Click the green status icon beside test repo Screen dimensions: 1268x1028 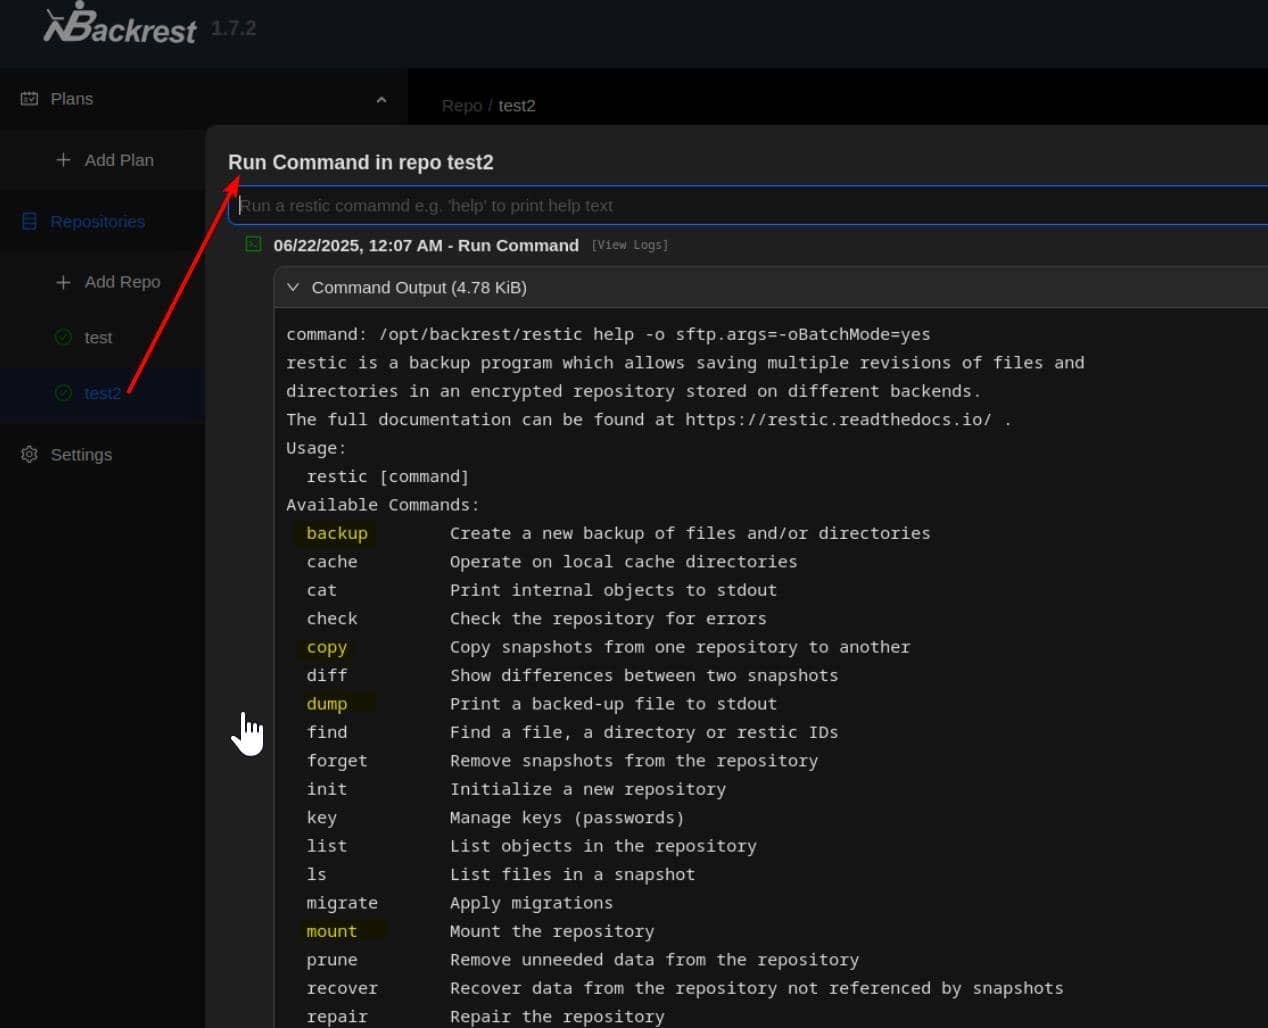coord(64,337)
